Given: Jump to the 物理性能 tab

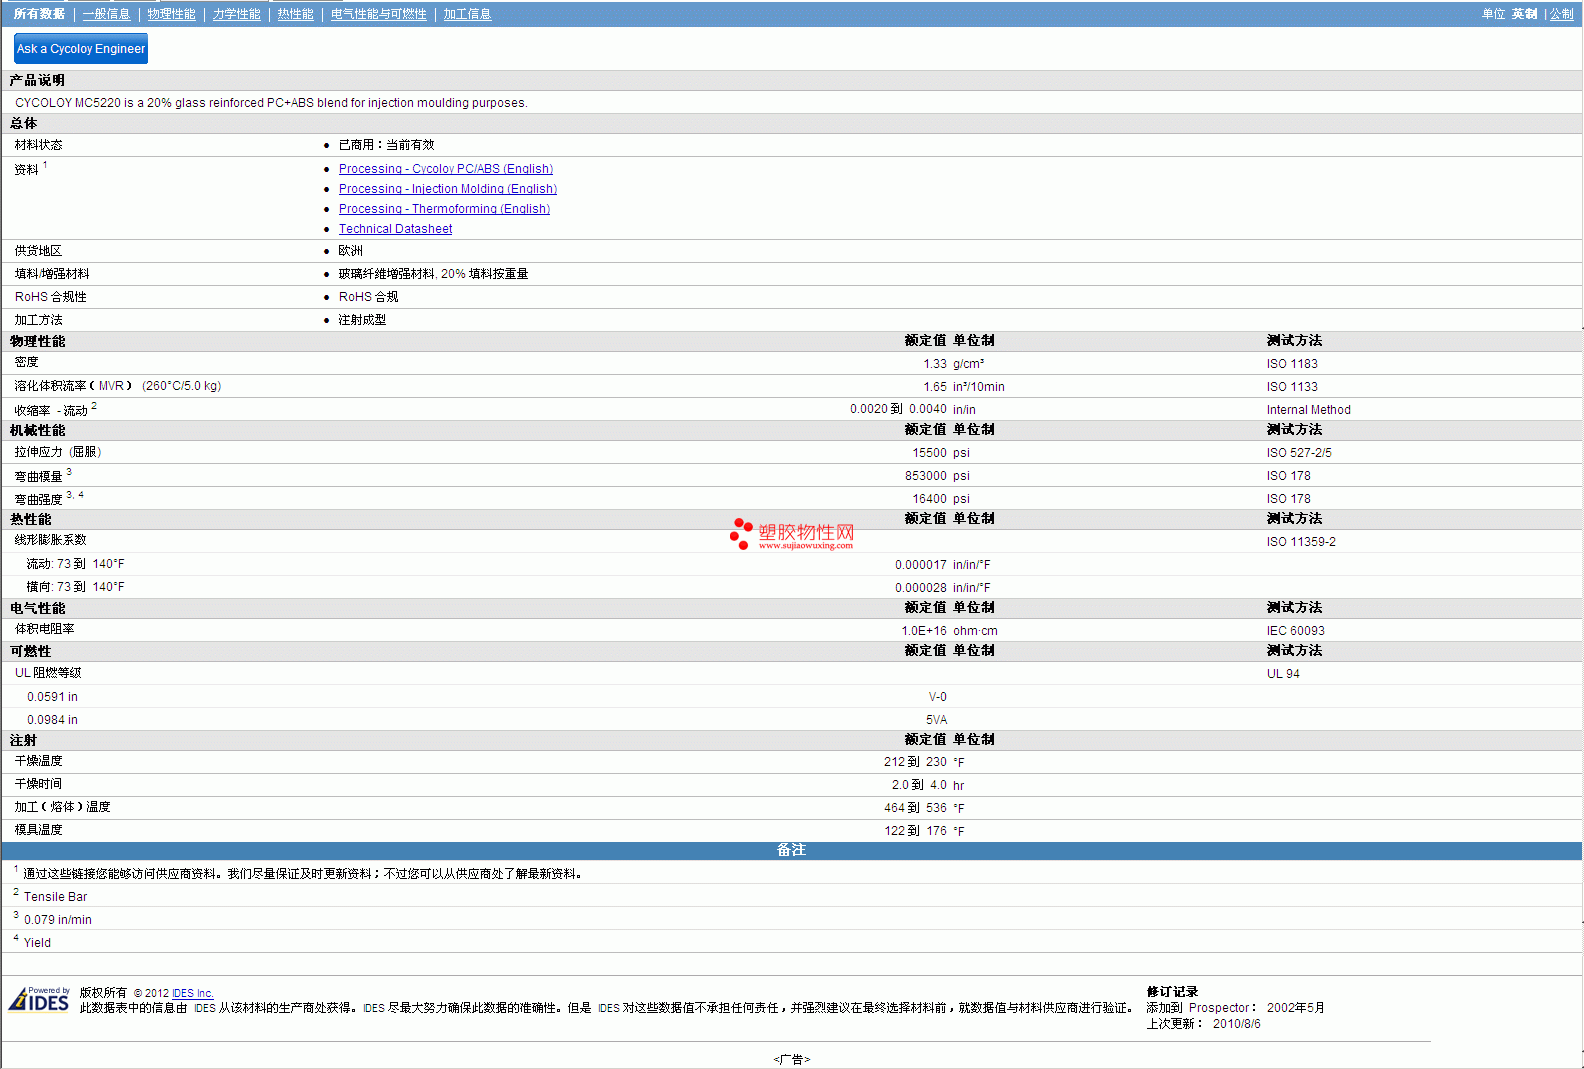Looking at the screenshot, I should [171, 14].
